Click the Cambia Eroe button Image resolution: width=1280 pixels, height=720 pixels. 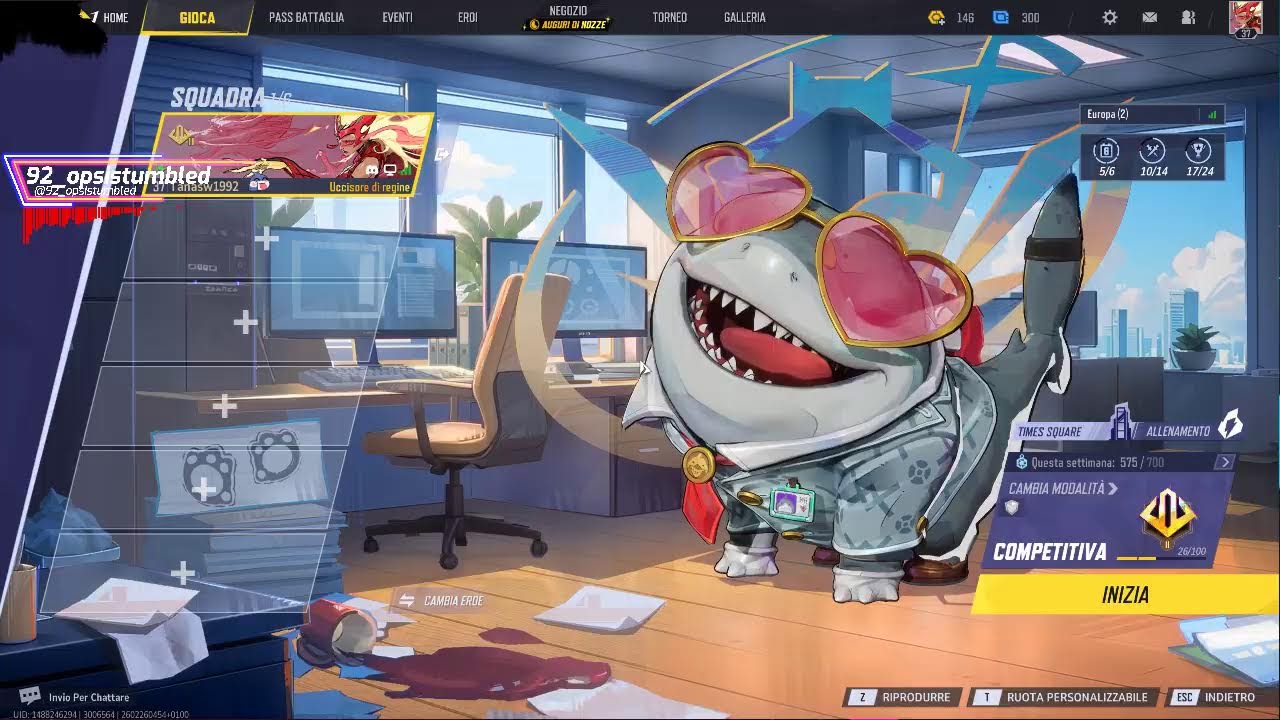(441, 600)
